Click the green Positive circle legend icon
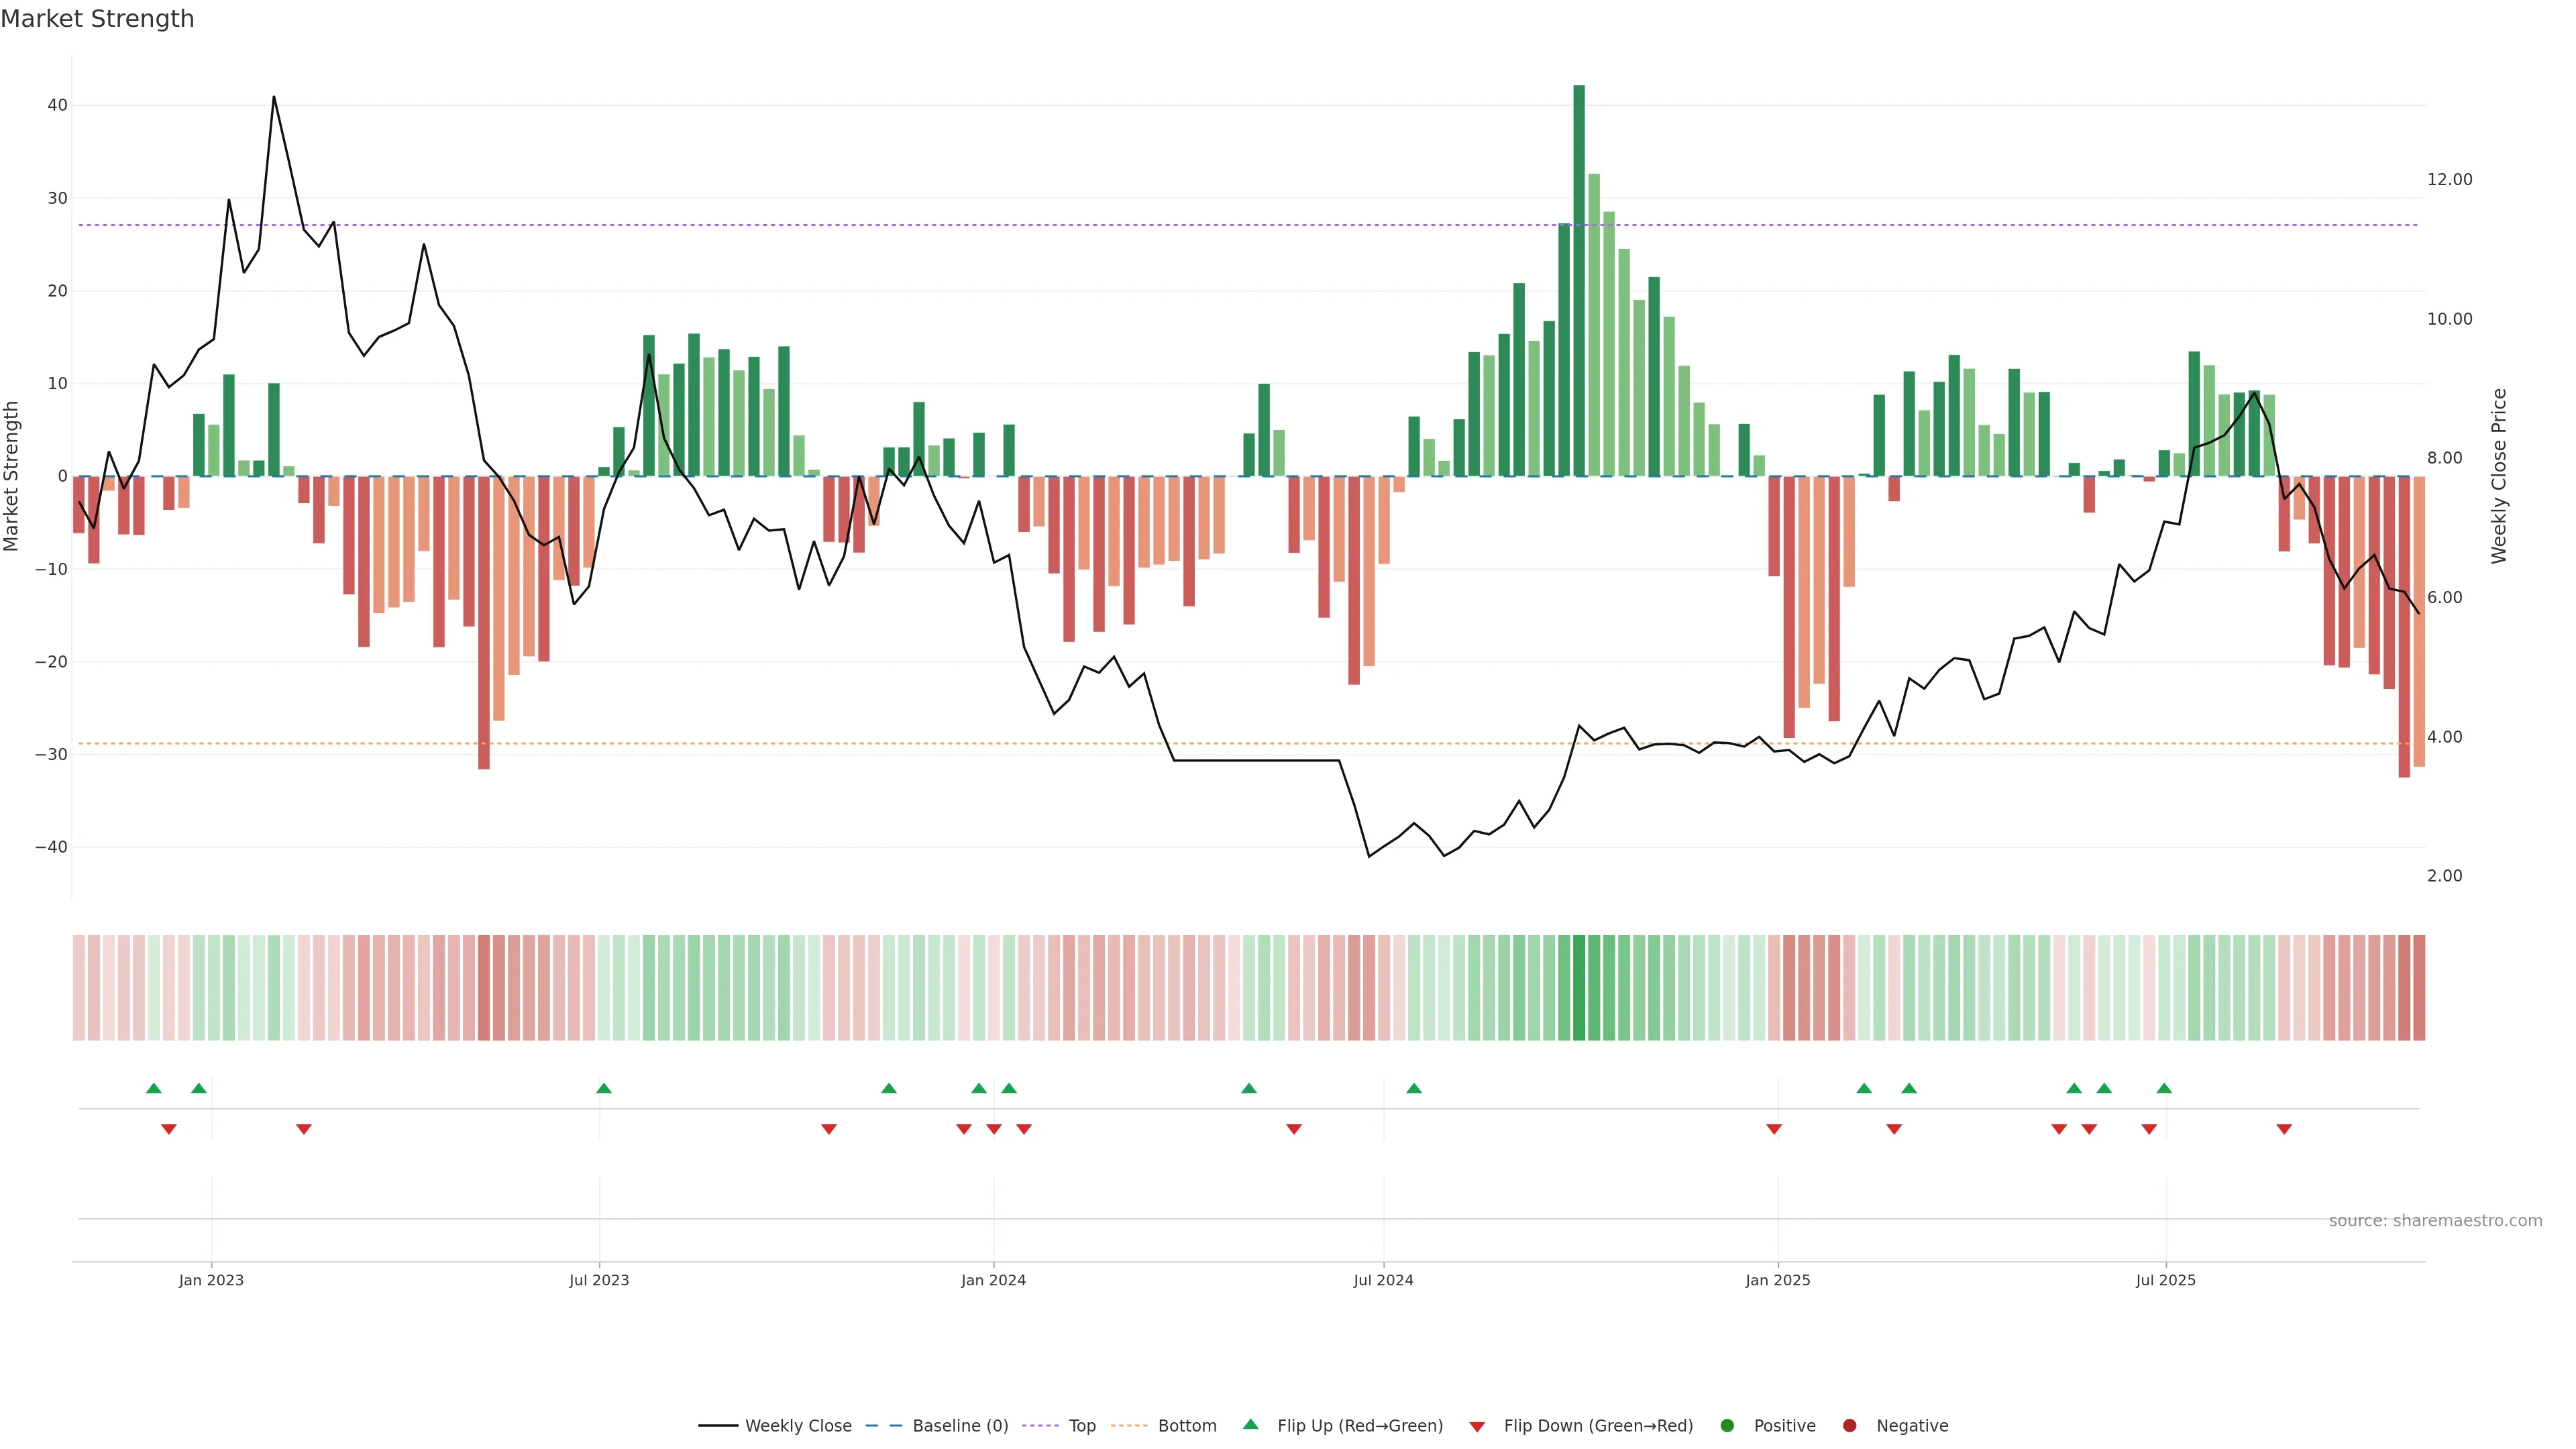The width and height of the screenshot is (2576, 1449). (x=1727, y=1426)
